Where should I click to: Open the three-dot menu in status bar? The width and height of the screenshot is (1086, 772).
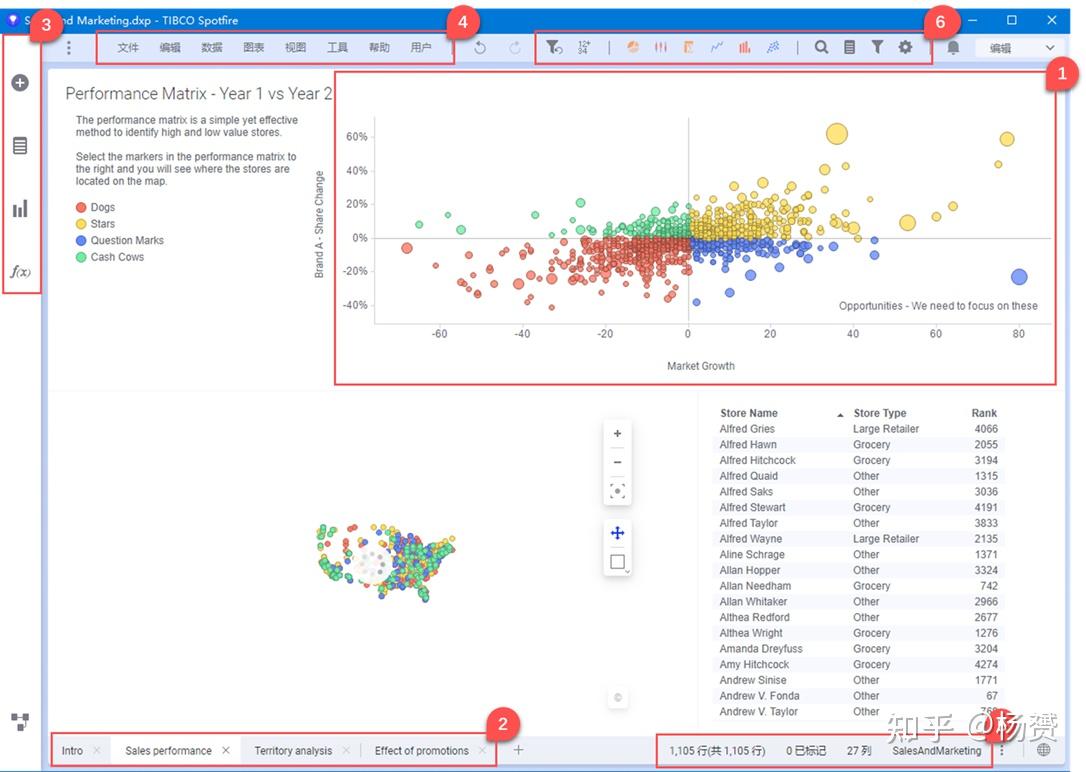[x=1003, y=749]
